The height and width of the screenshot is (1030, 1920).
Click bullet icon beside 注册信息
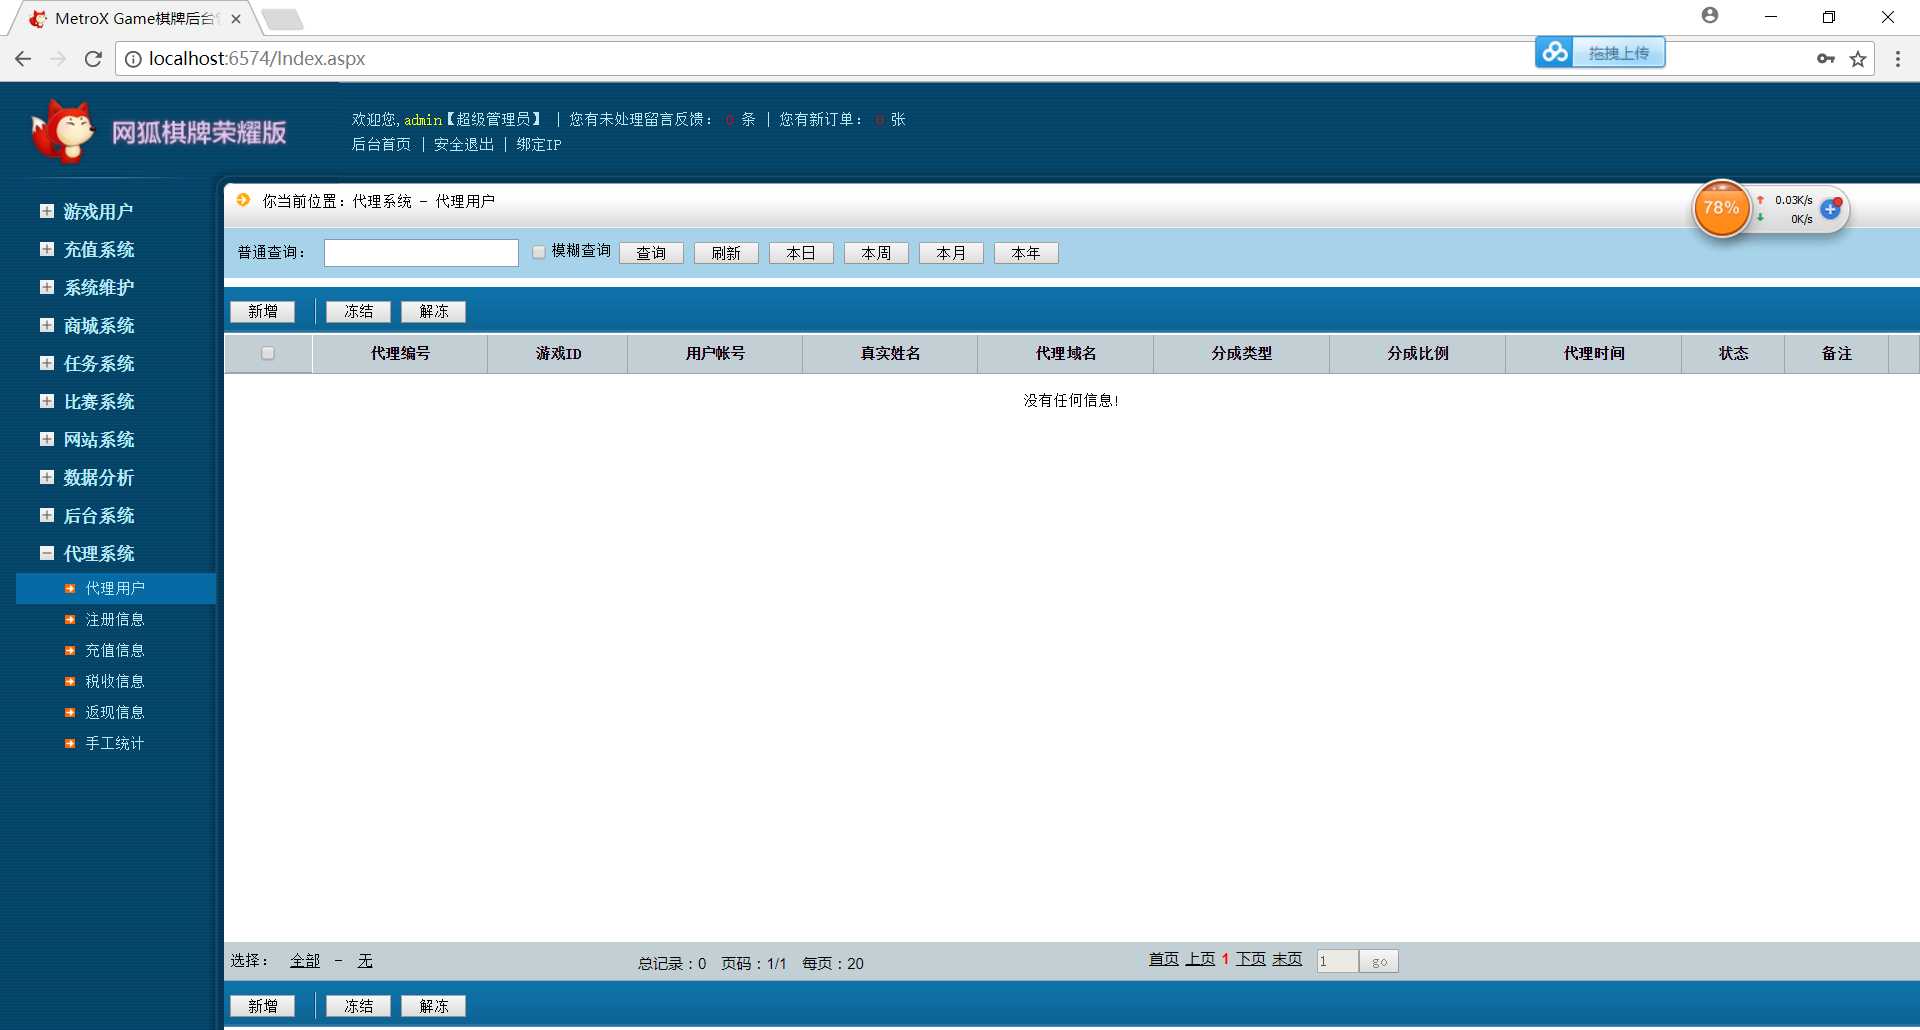coord(70,620)
